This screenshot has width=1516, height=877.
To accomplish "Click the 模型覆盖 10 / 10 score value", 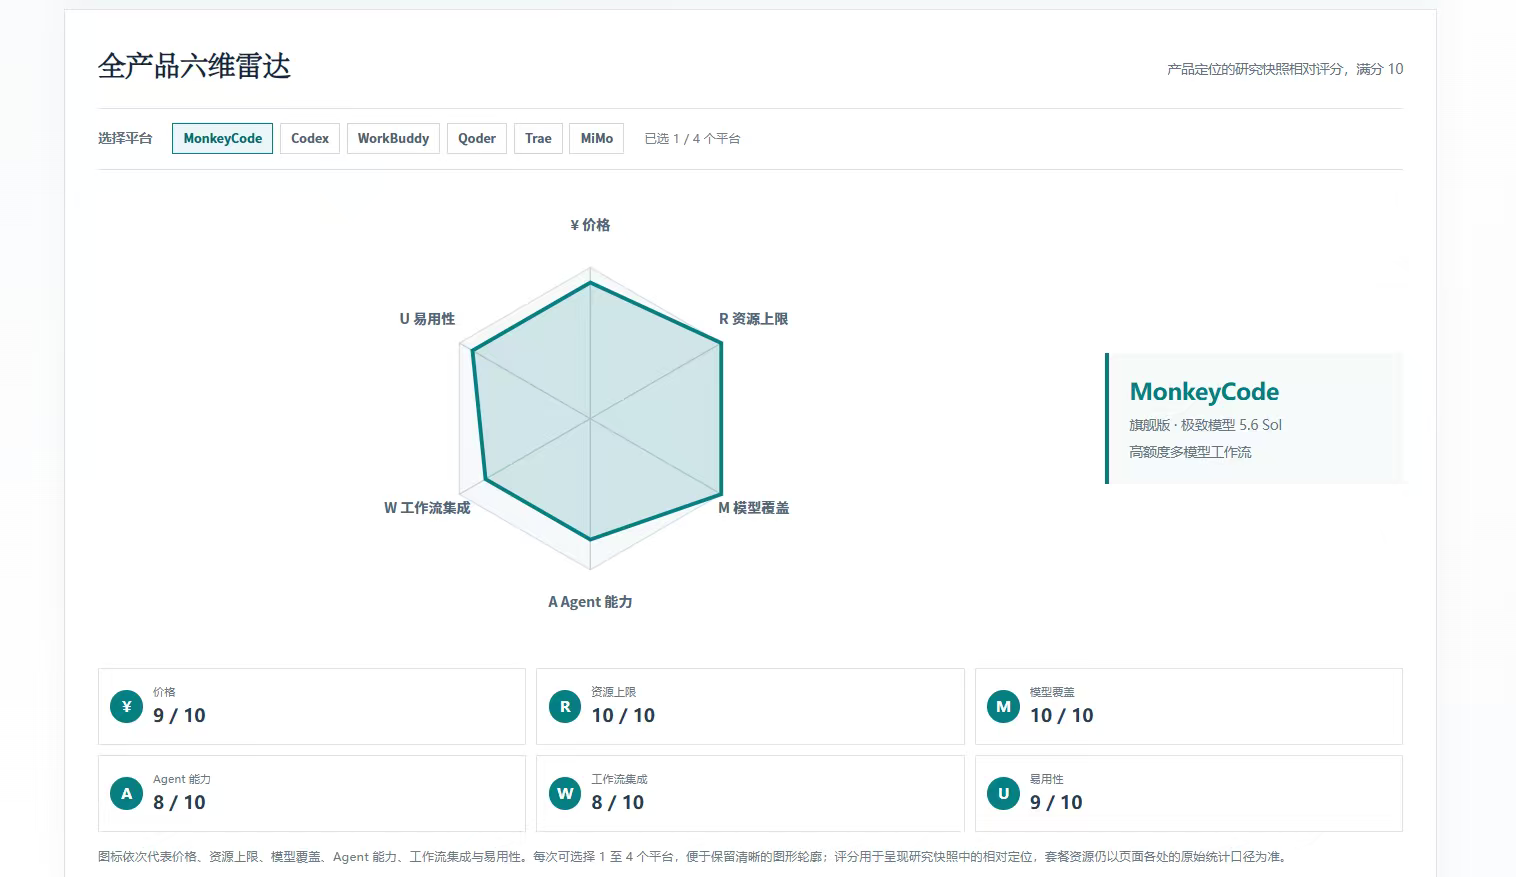I will tap(1062, 716).
